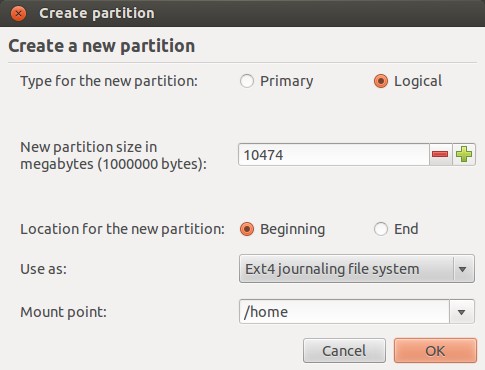The width and height of the screenshot is (485, 370).
Task: Click the 'Type for the new partition:' label
Action: tap(109, 81)
